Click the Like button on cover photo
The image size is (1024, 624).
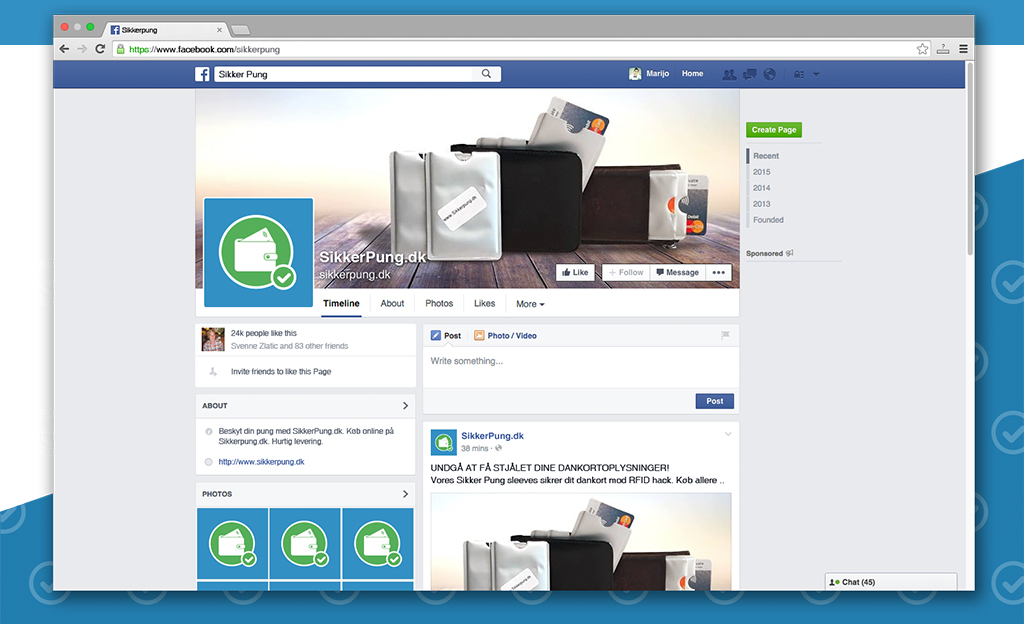click(x=575, y=272)
